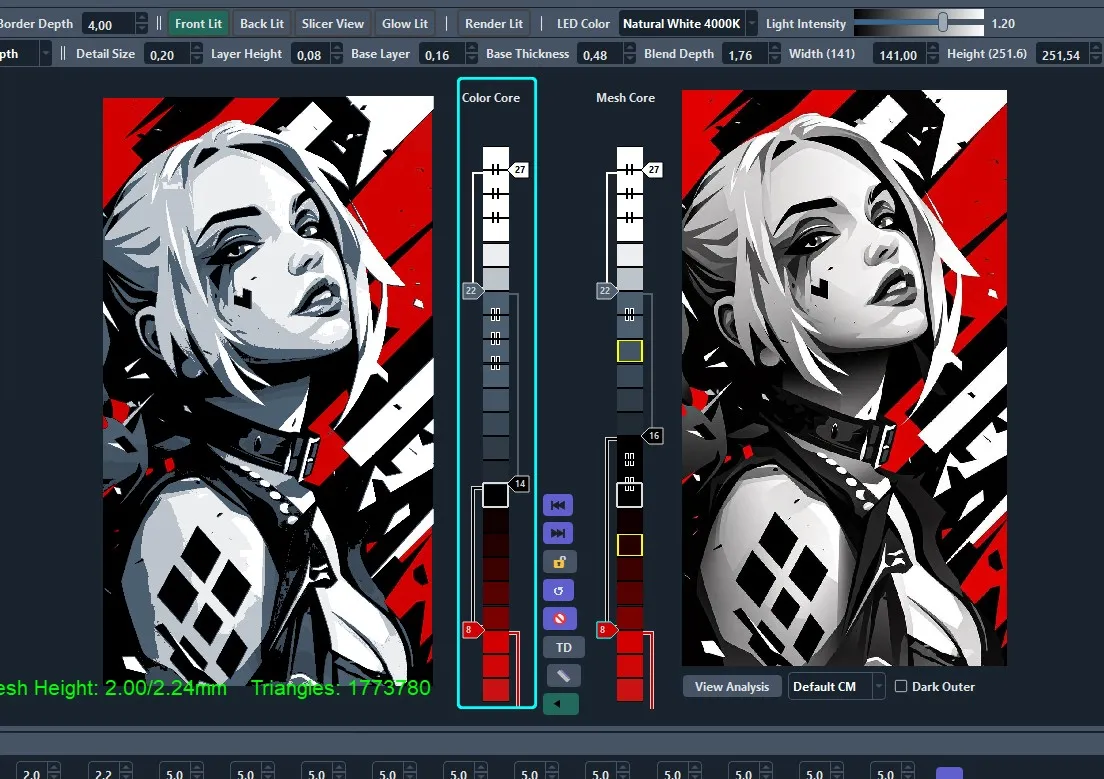
Task: Click the left color preview image
Action: (x=268, y=391)
